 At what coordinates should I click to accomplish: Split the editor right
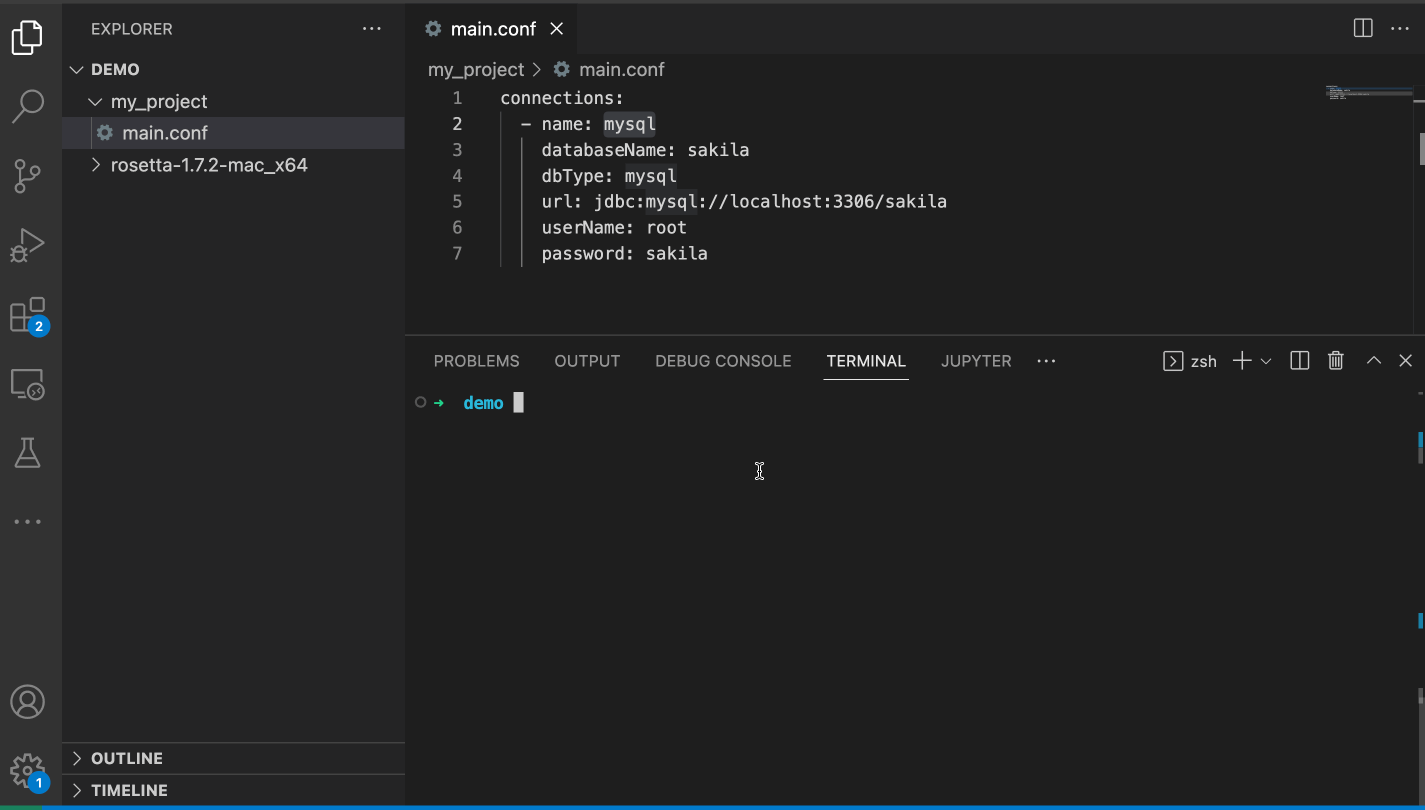(1362, 28)
